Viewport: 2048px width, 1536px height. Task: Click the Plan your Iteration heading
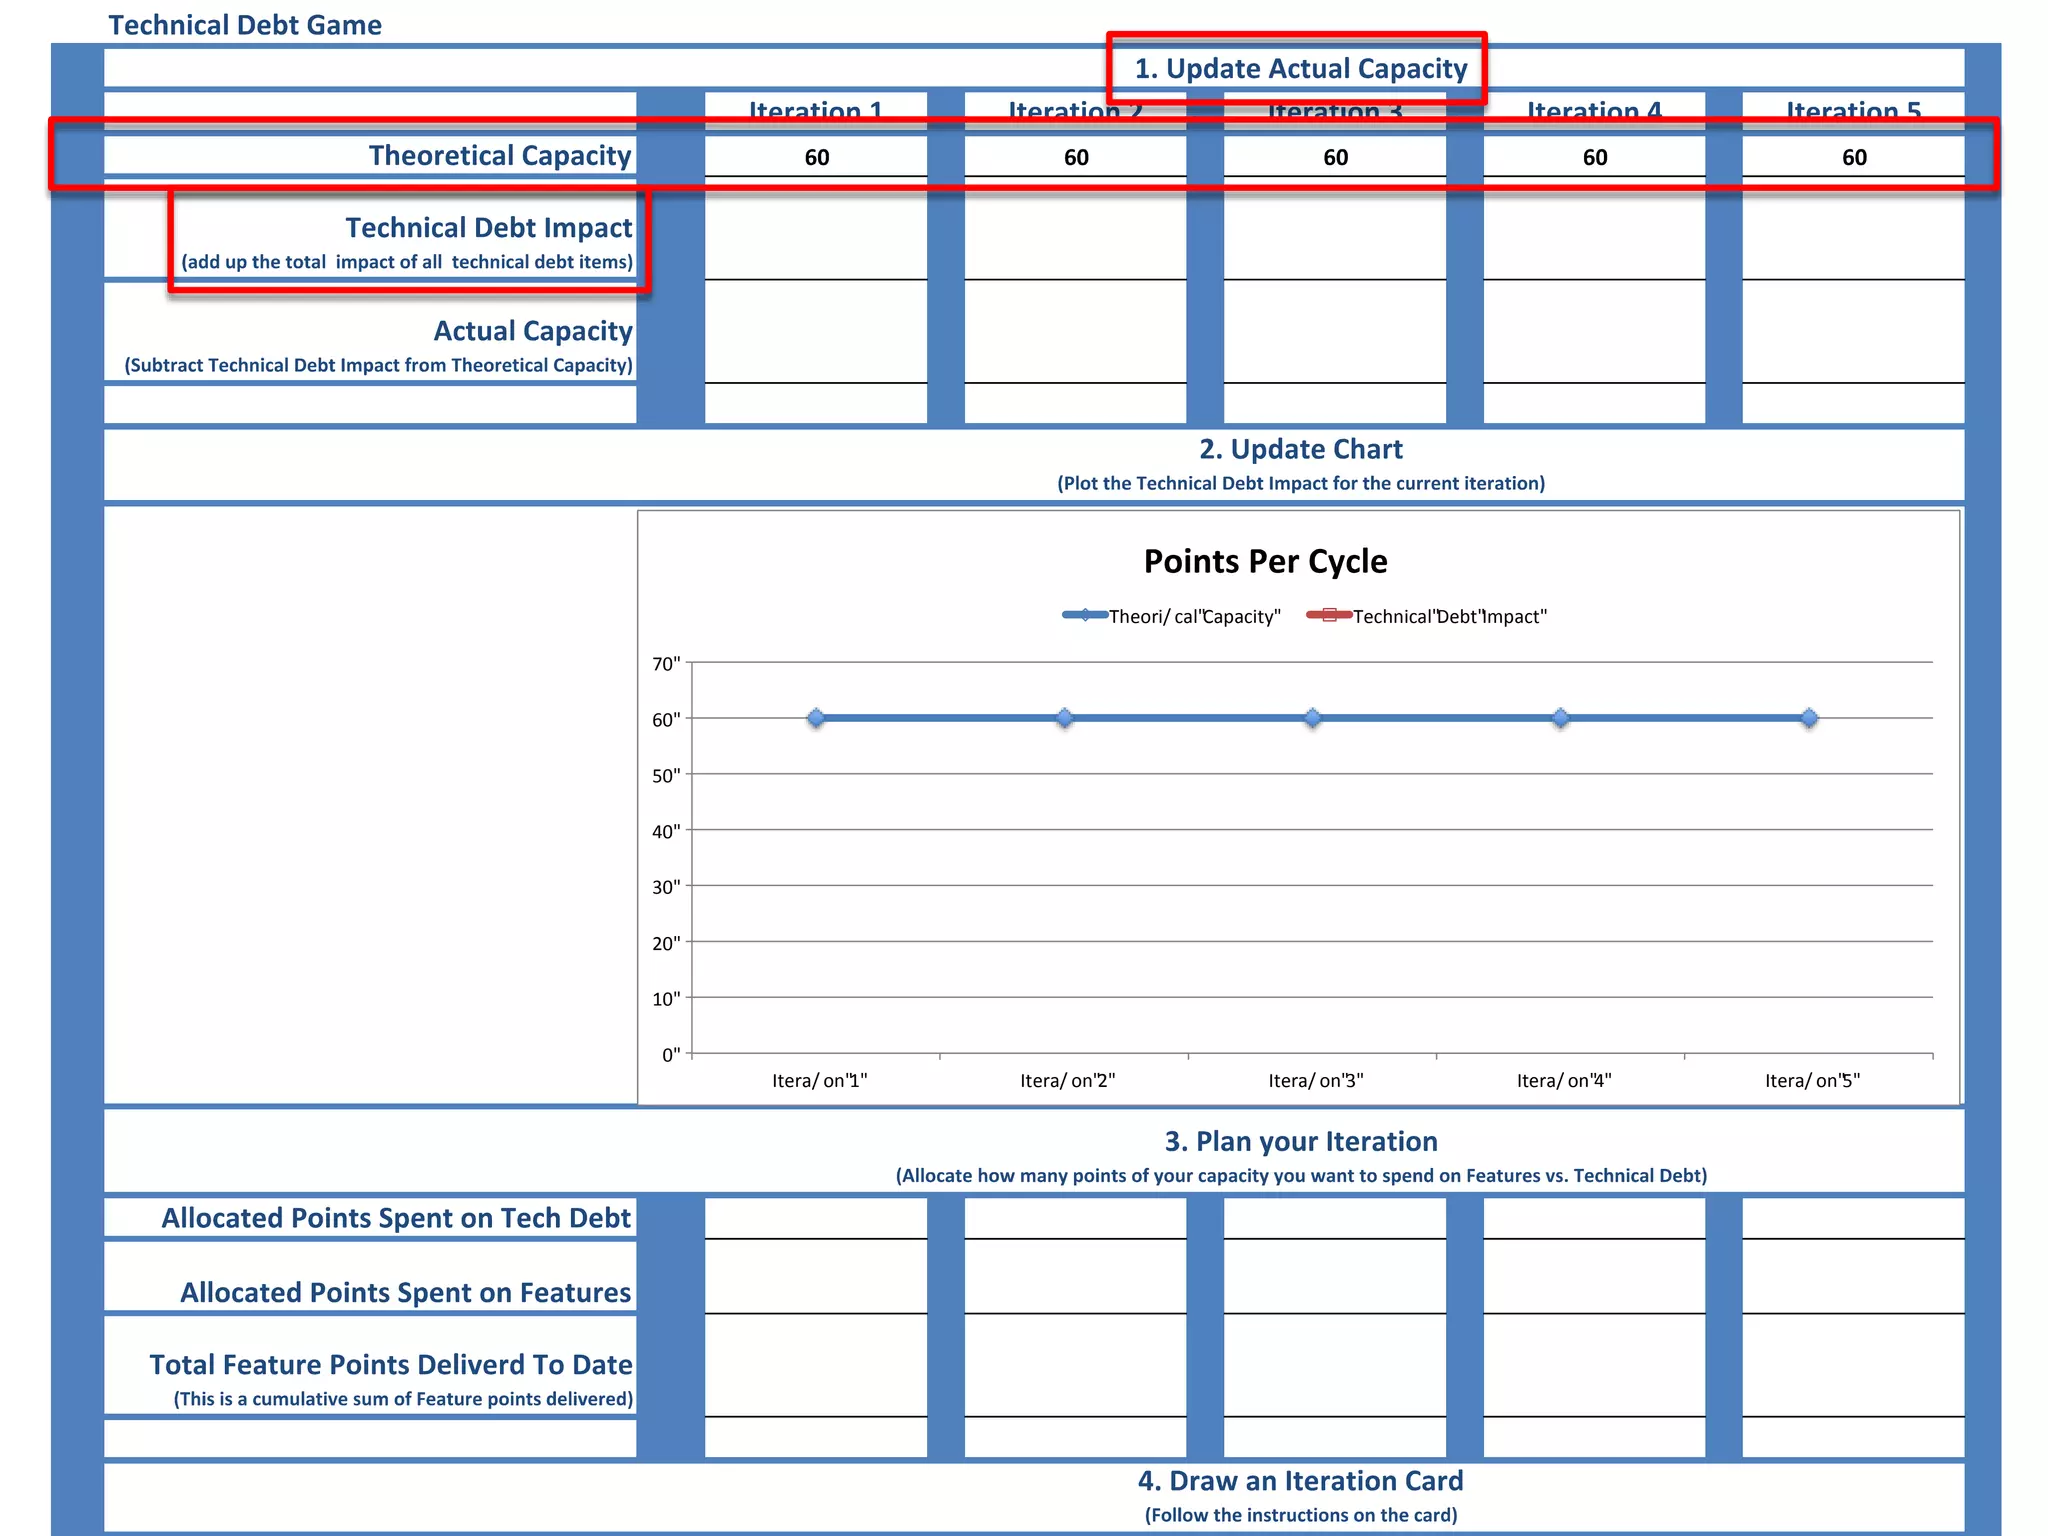point(1300,1141)
